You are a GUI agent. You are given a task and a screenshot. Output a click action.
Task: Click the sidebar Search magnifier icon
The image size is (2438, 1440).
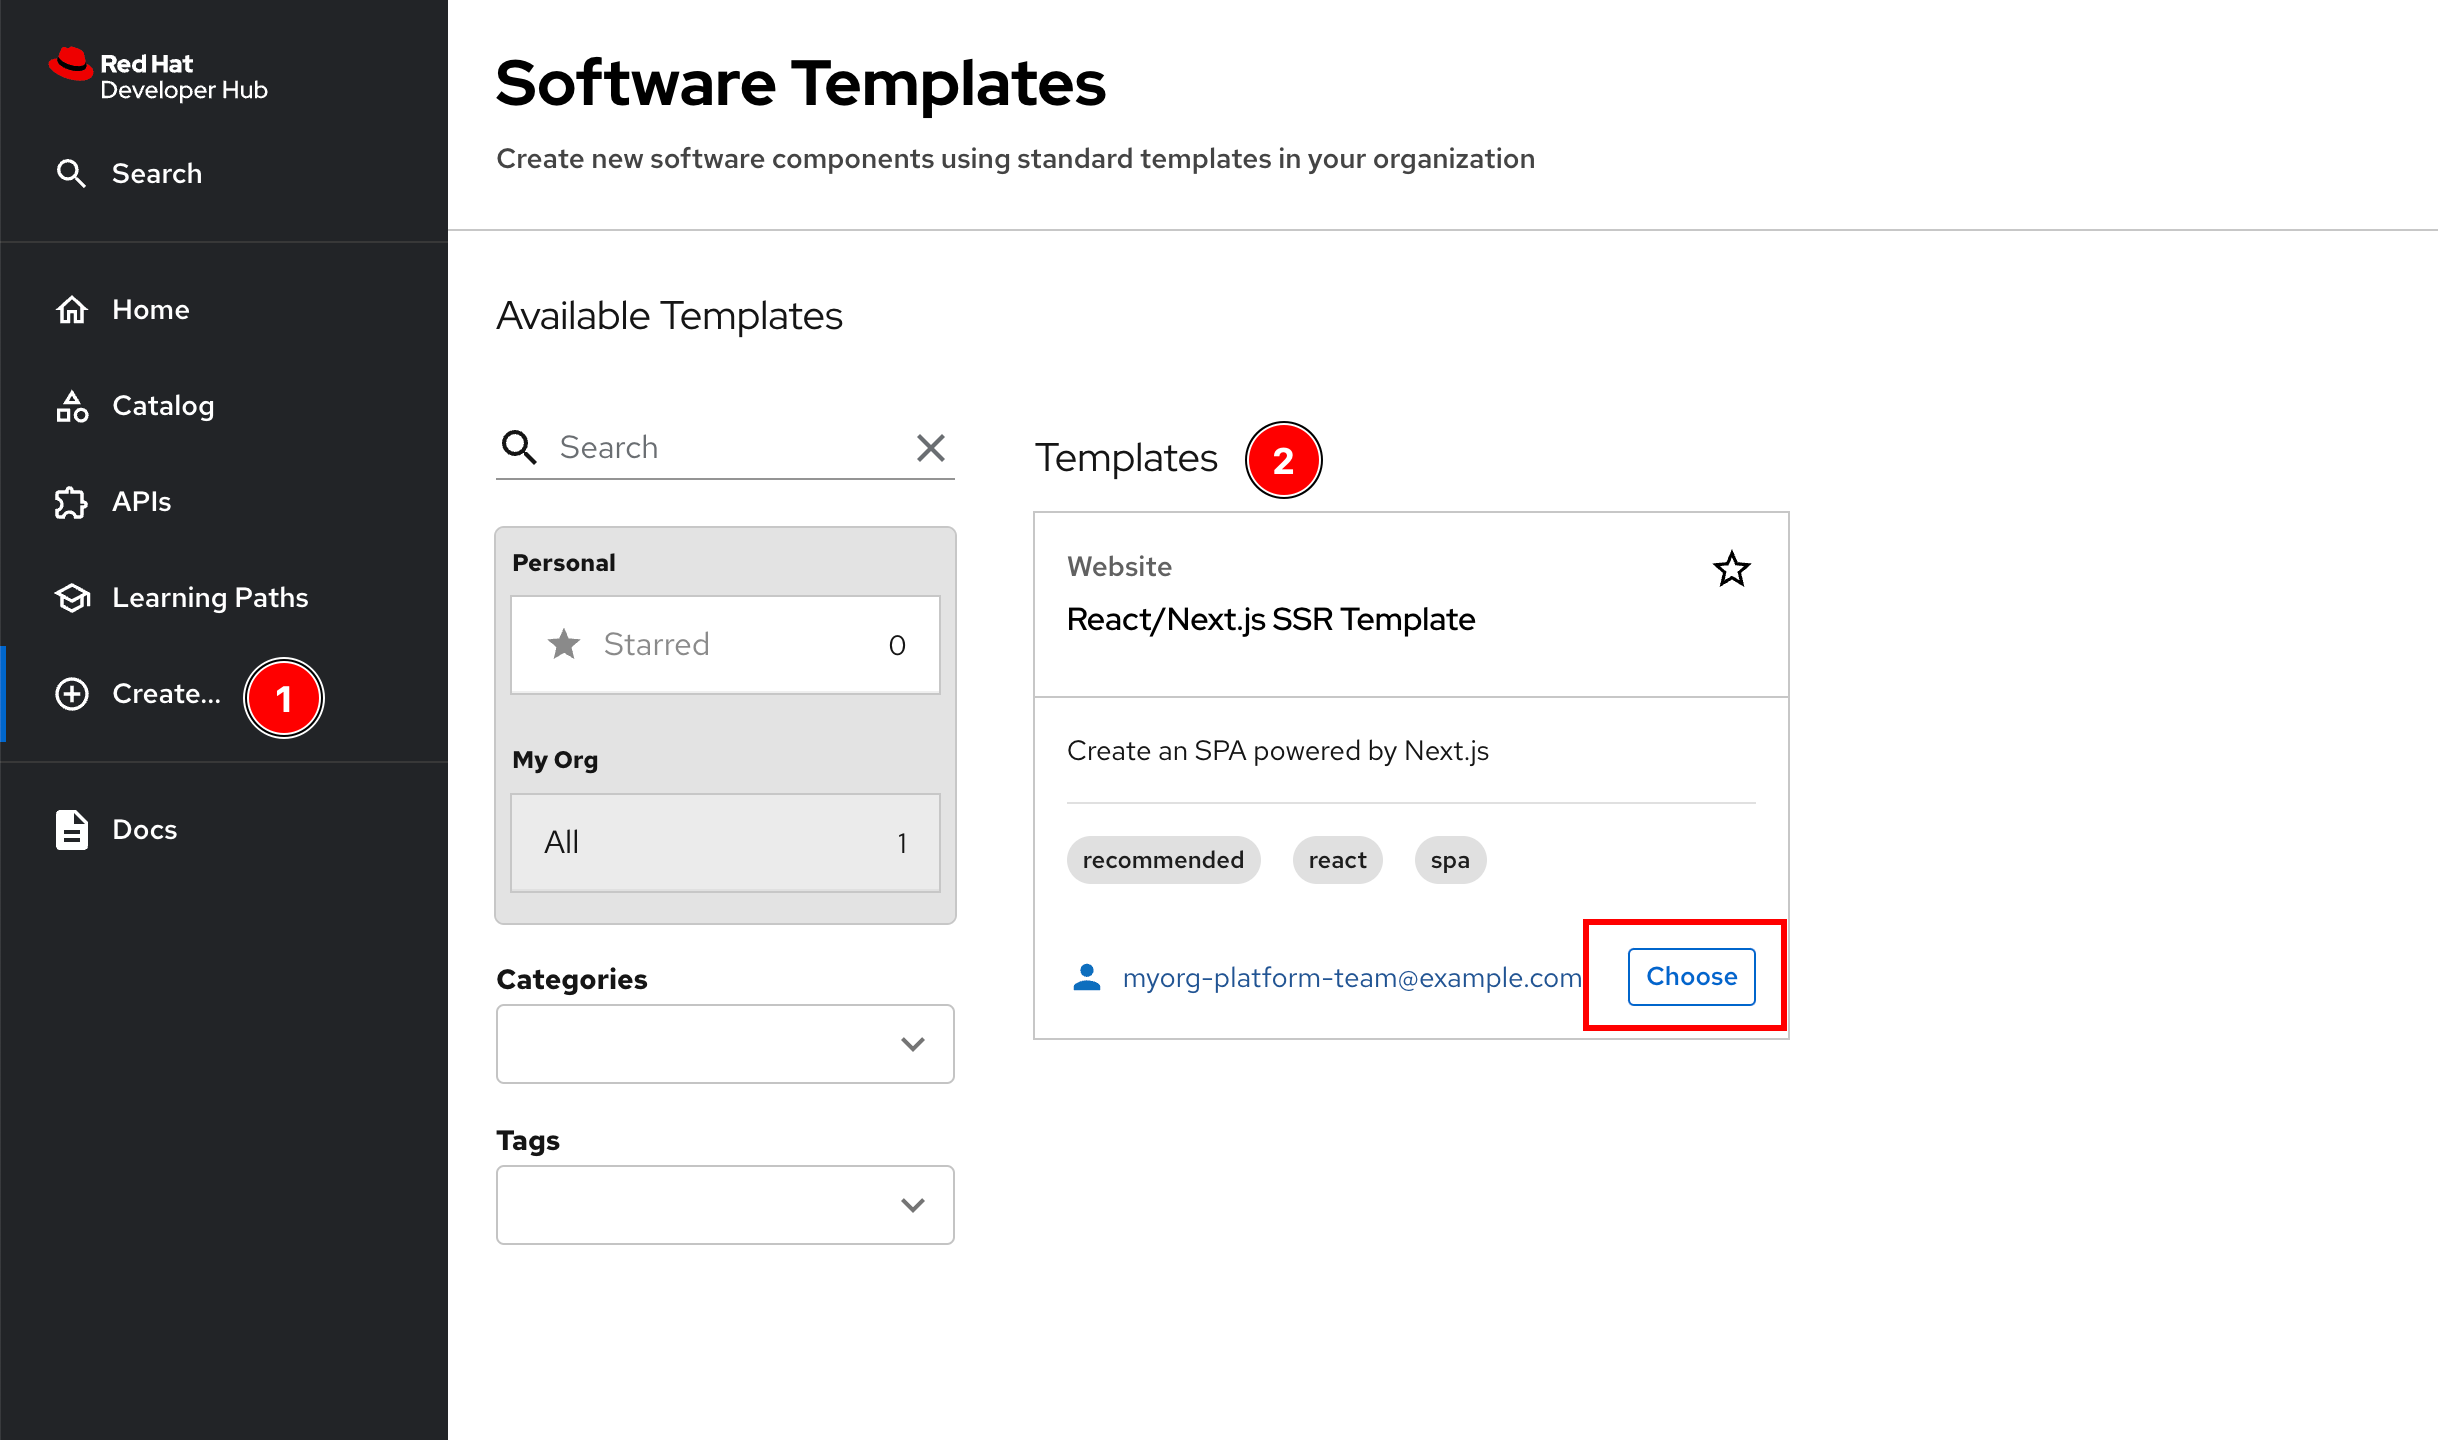[71, 173]
